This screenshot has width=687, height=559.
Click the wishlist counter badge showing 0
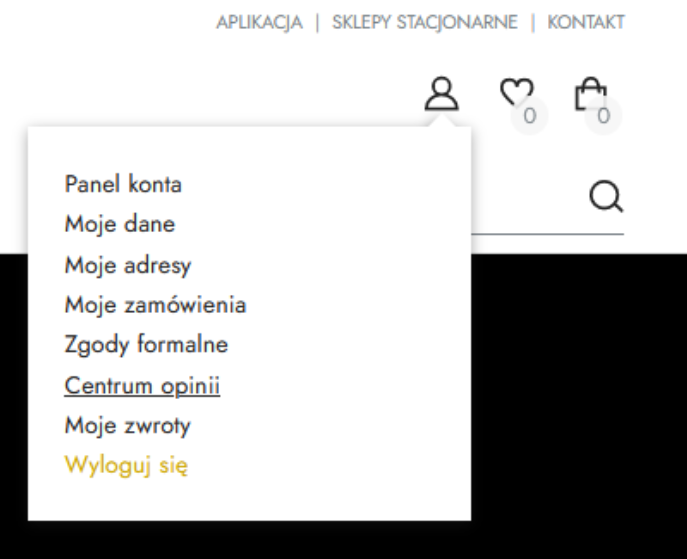529,116
